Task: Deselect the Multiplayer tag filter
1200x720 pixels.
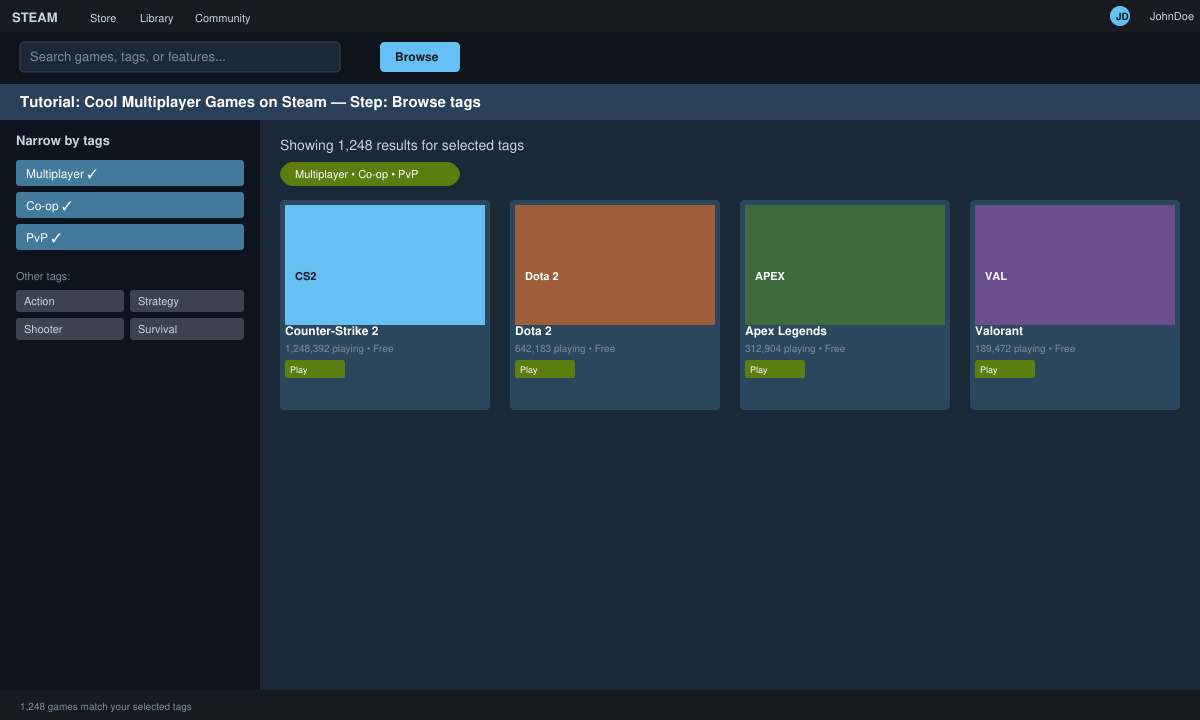Action: click(x=130, y=173)
